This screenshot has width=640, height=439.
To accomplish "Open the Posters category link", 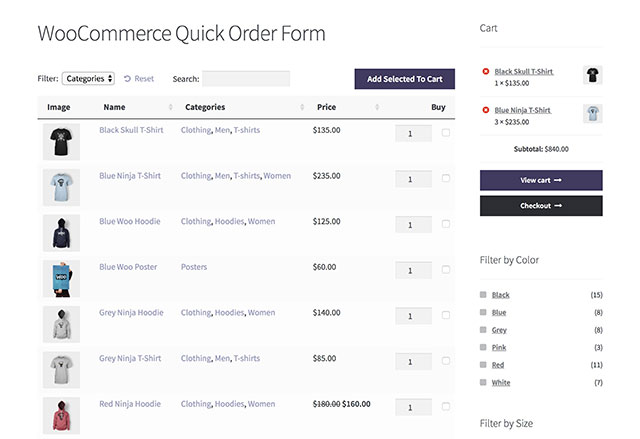I will coord(194,267).
